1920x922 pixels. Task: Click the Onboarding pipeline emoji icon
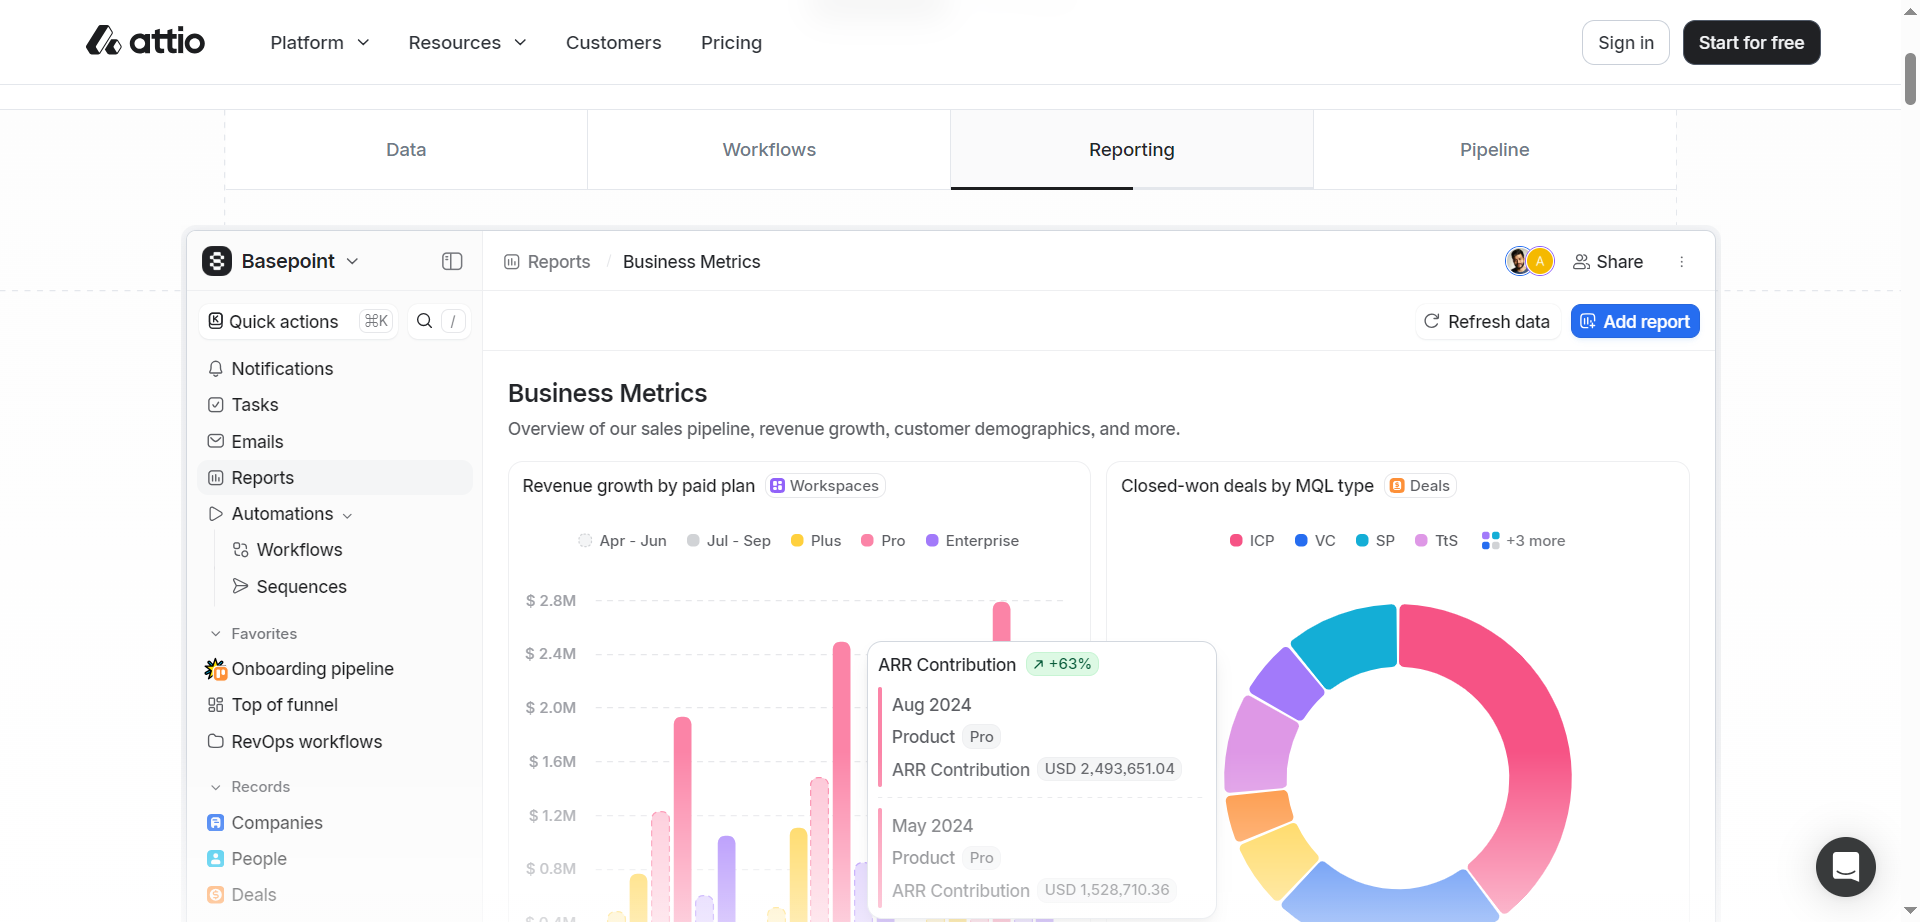tap(215, 669)
